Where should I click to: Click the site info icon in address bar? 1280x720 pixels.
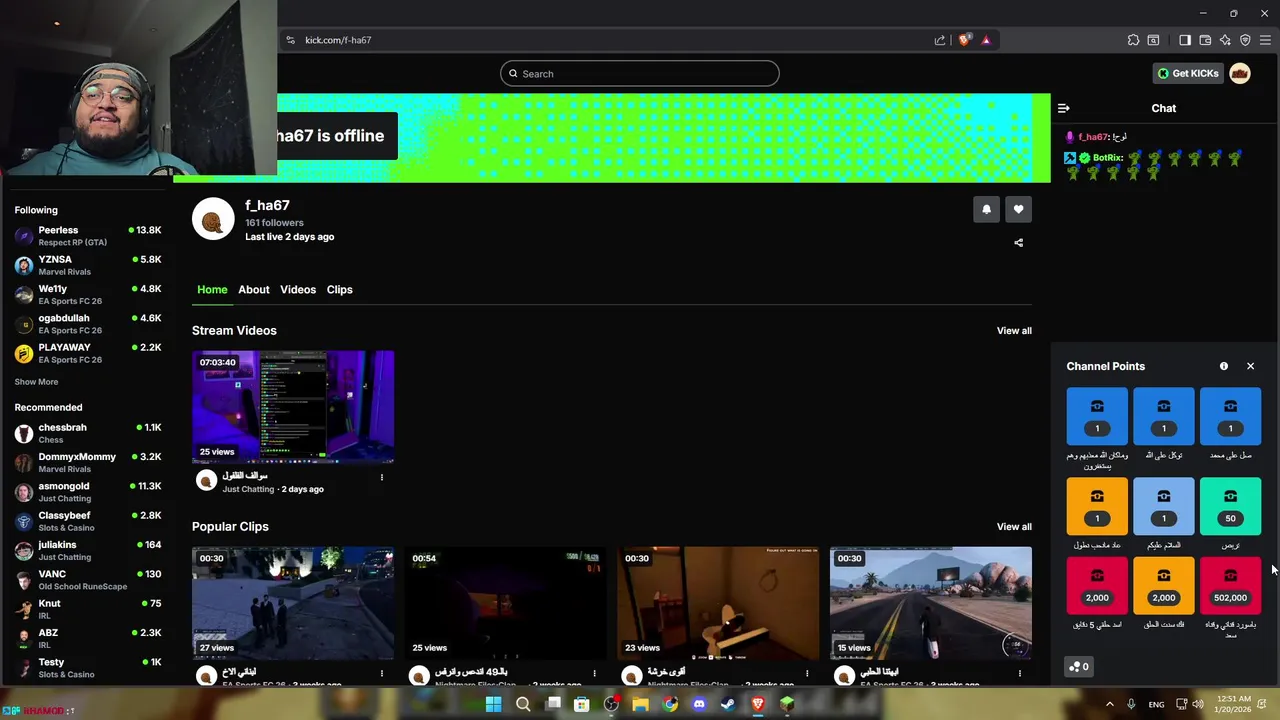coord(290,40)
